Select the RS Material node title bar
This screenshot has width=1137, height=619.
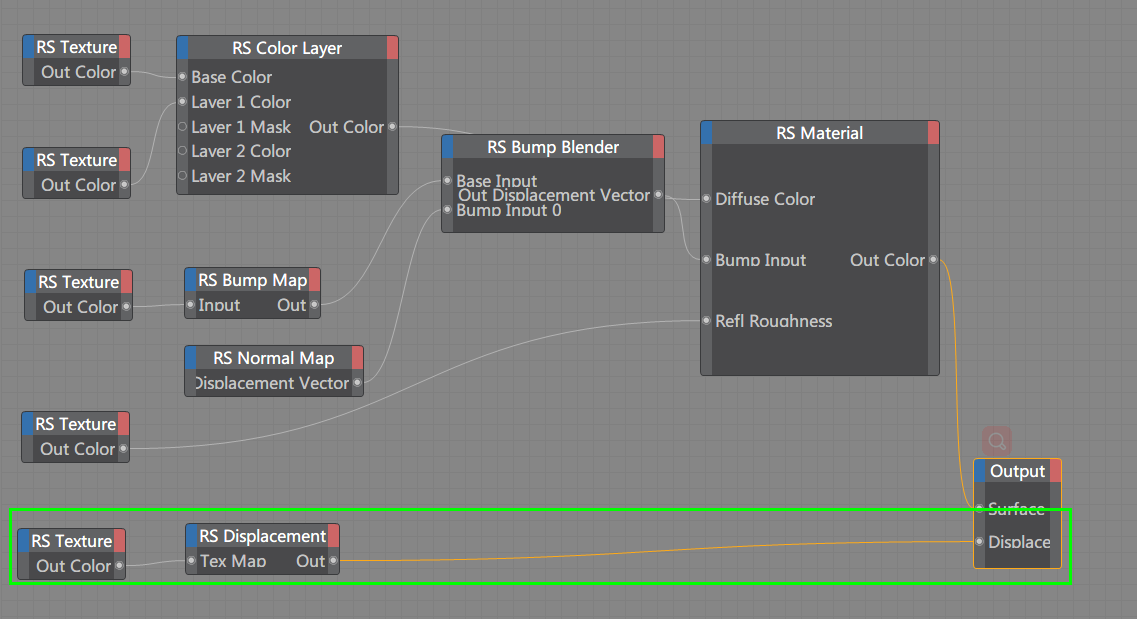pyautogui.click(x=819, y=132)
